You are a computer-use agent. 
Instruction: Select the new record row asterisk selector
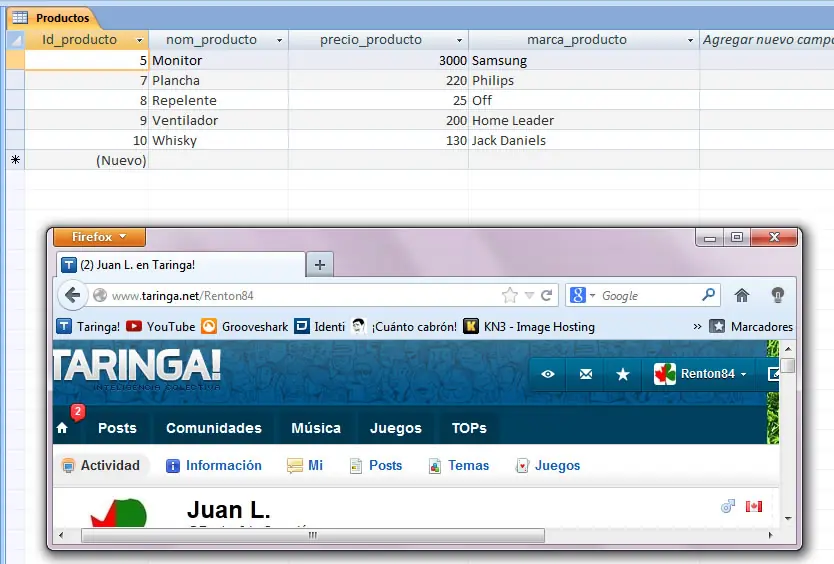[15, 160]
